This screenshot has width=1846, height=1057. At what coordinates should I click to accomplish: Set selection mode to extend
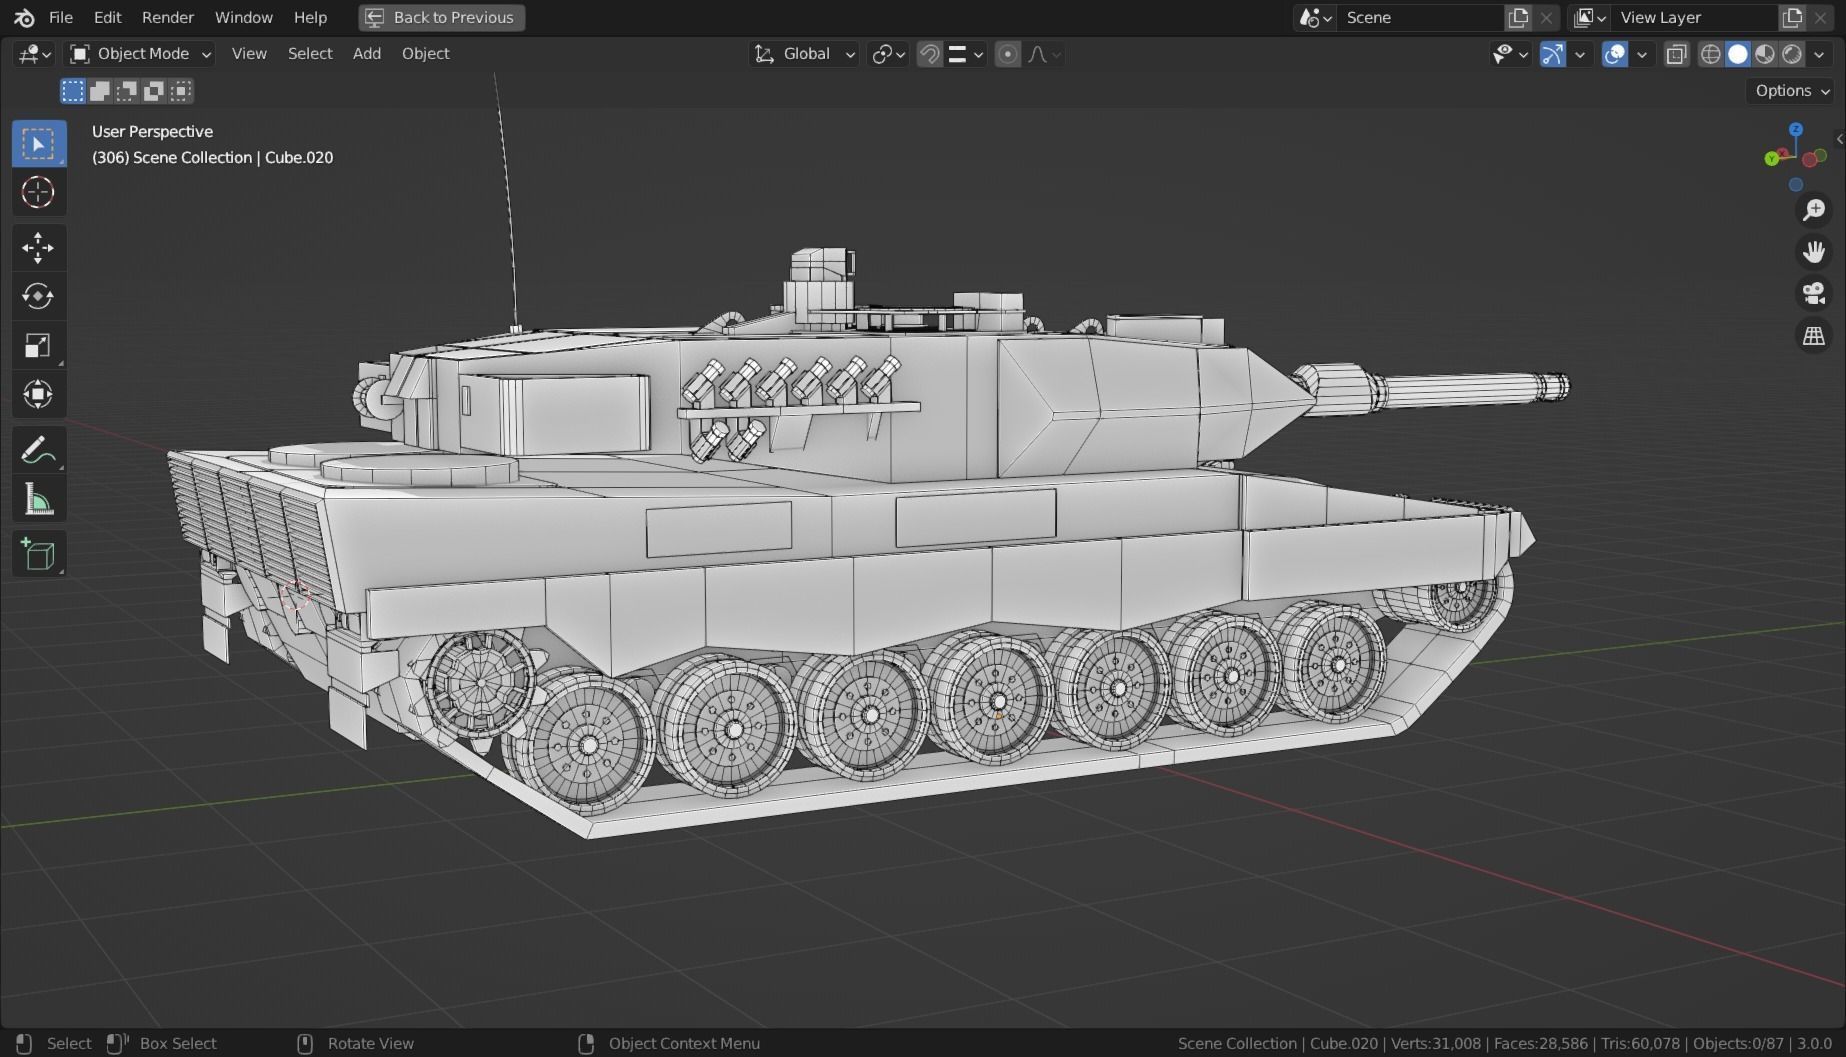(100, 91)
